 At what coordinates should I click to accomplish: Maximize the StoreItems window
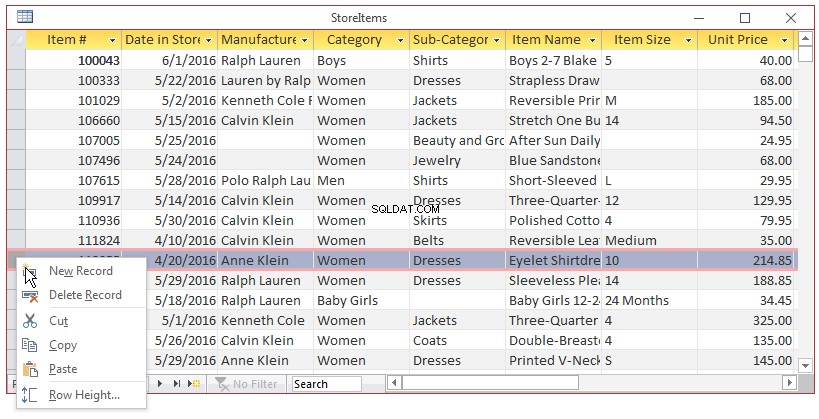(x=745, y=18)
